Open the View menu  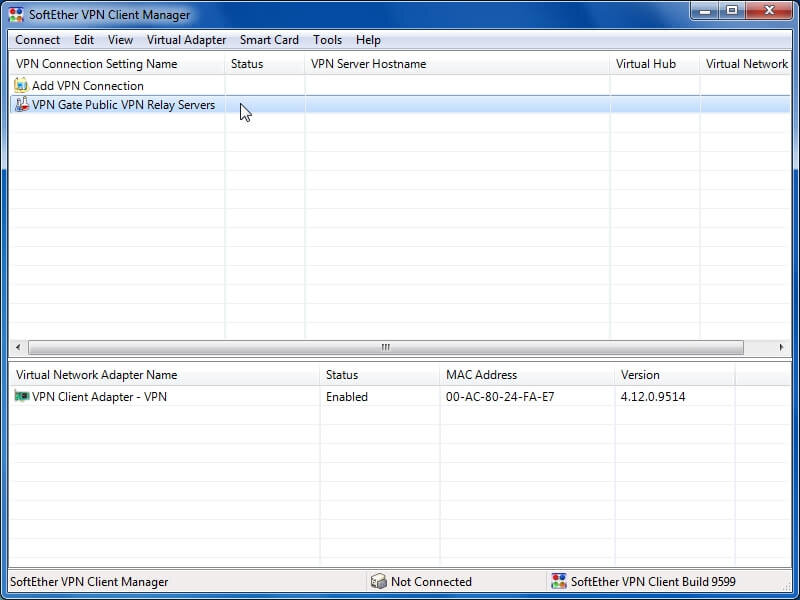point(120,40)
